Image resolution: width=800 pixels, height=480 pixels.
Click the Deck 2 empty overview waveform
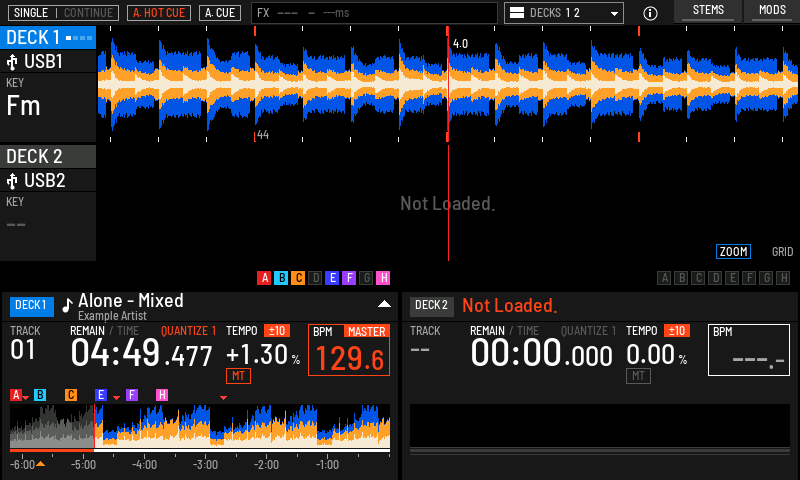click(x=600, y=426)
